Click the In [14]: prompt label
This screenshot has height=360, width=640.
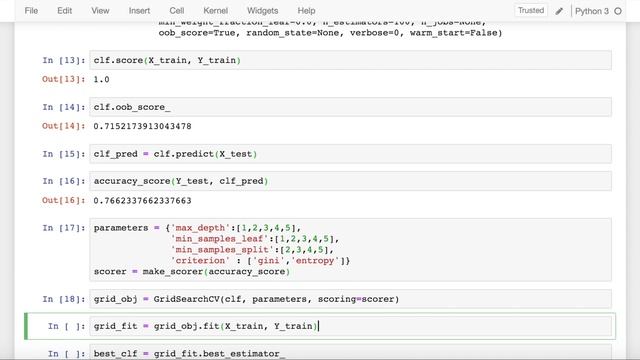pyautogui.click(x=64, y=107)
